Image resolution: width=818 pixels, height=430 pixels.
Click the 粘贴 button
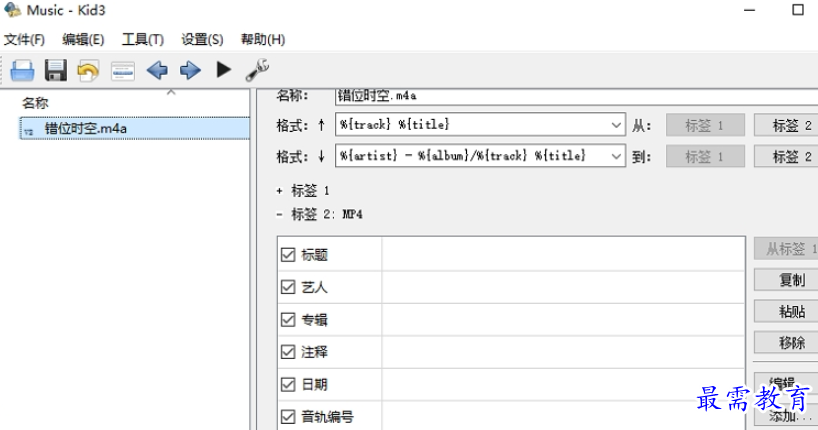[x=786, y=312]
